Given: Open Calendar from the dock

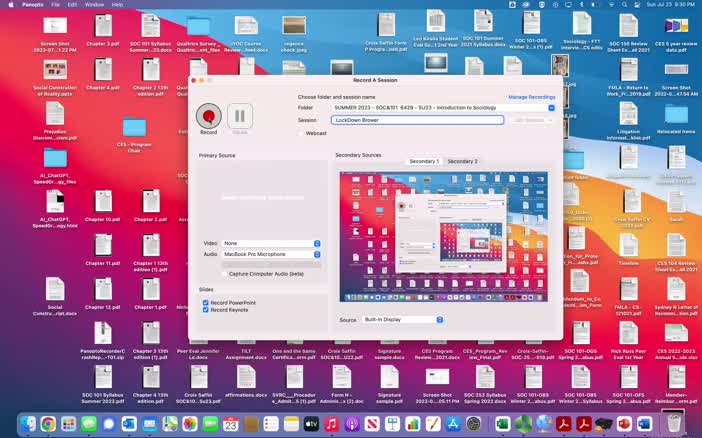Looking at the screenshot, I should coord(230,424).
